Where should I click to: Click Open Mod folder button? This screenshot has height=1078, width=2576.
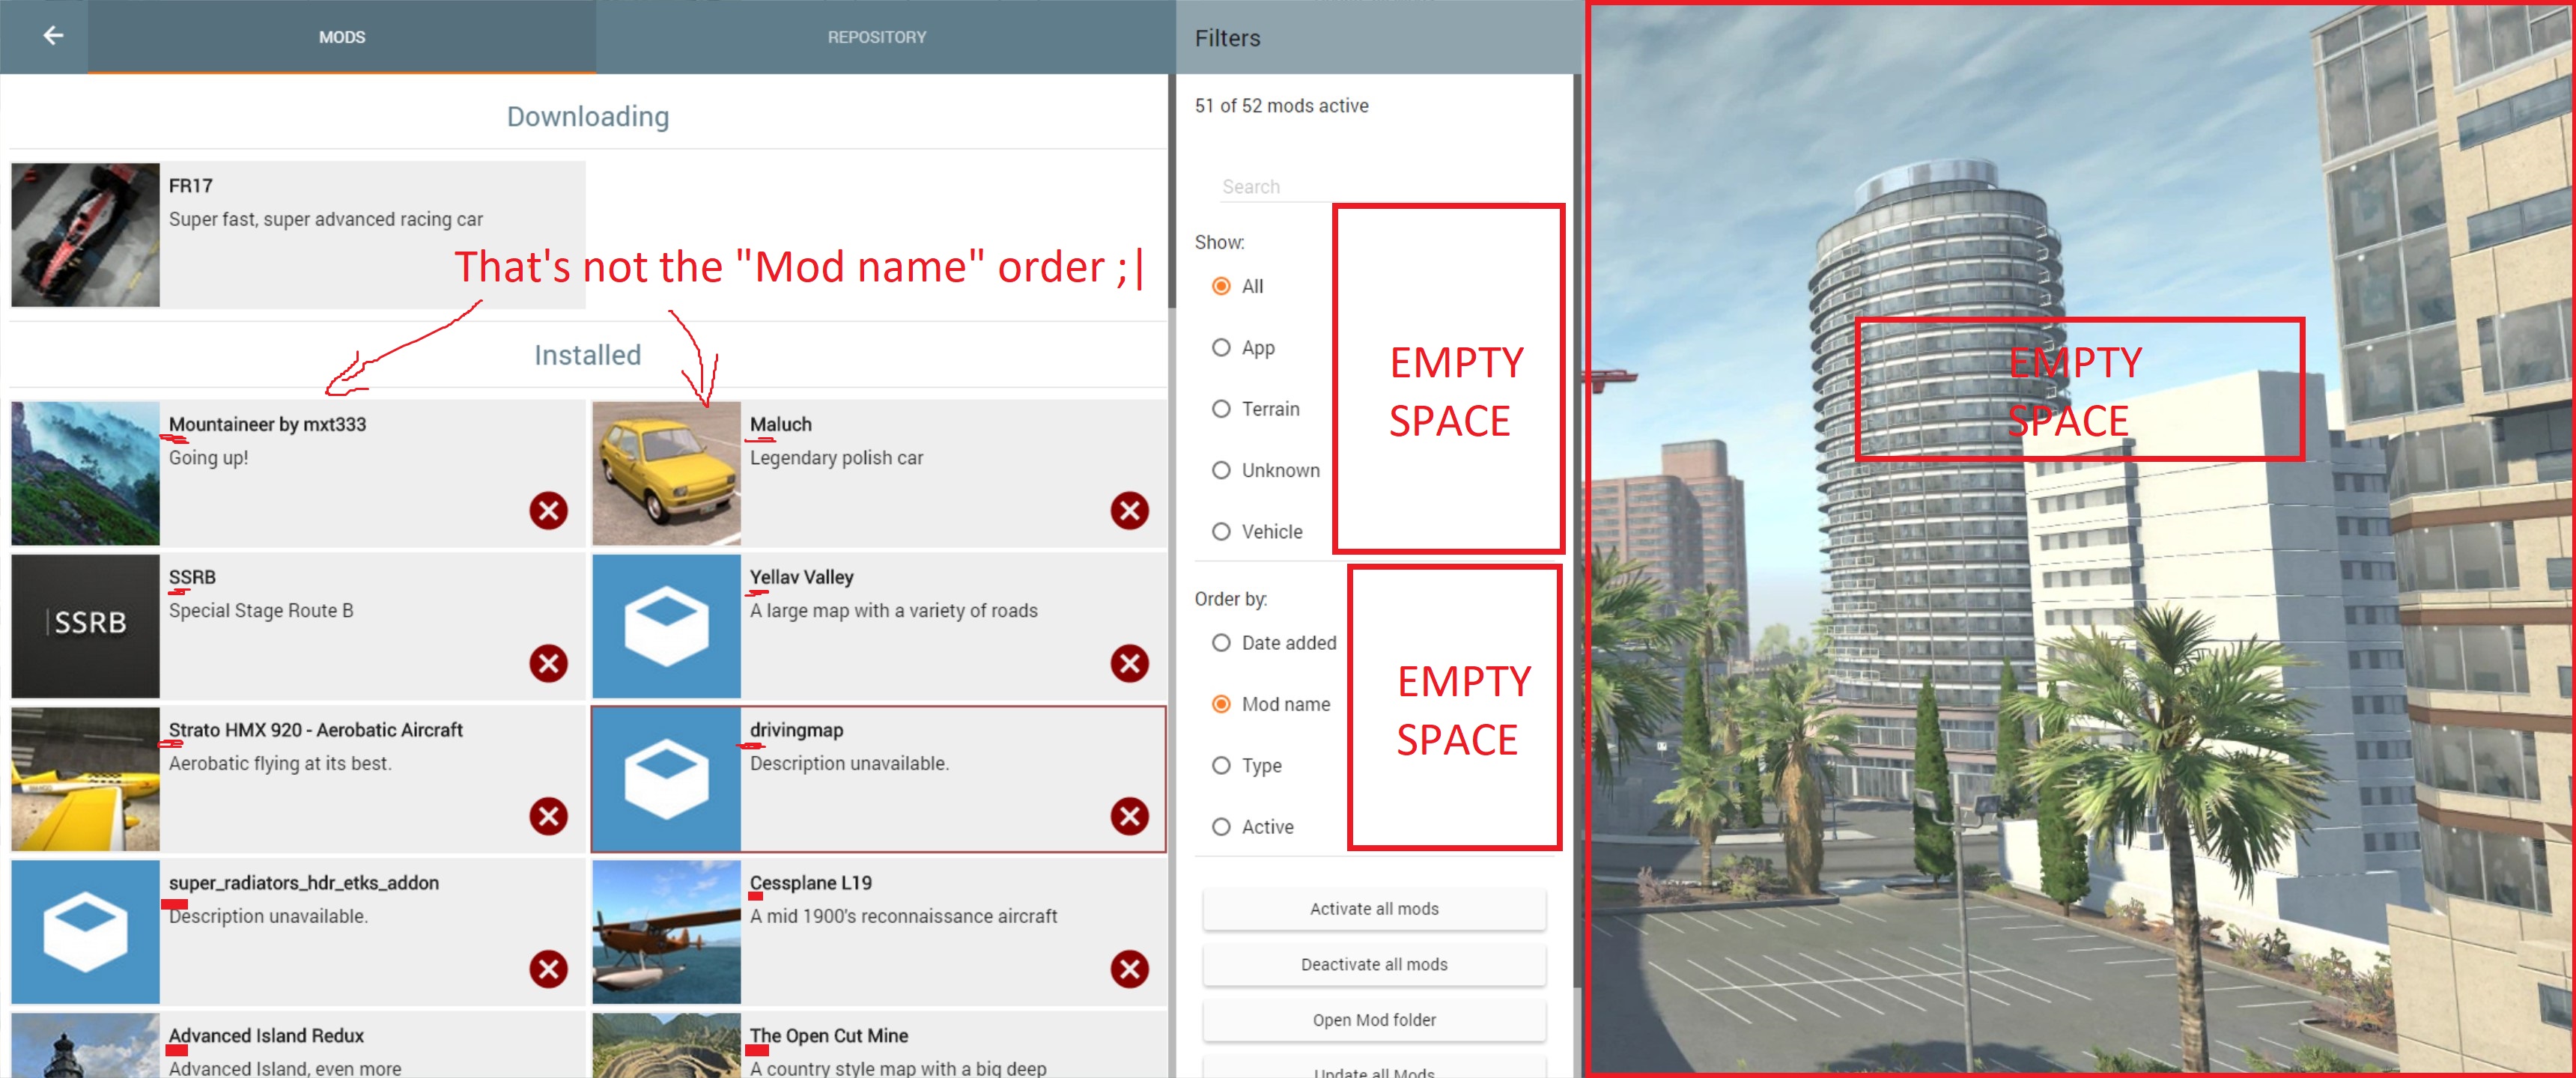pos(1374,1020)
